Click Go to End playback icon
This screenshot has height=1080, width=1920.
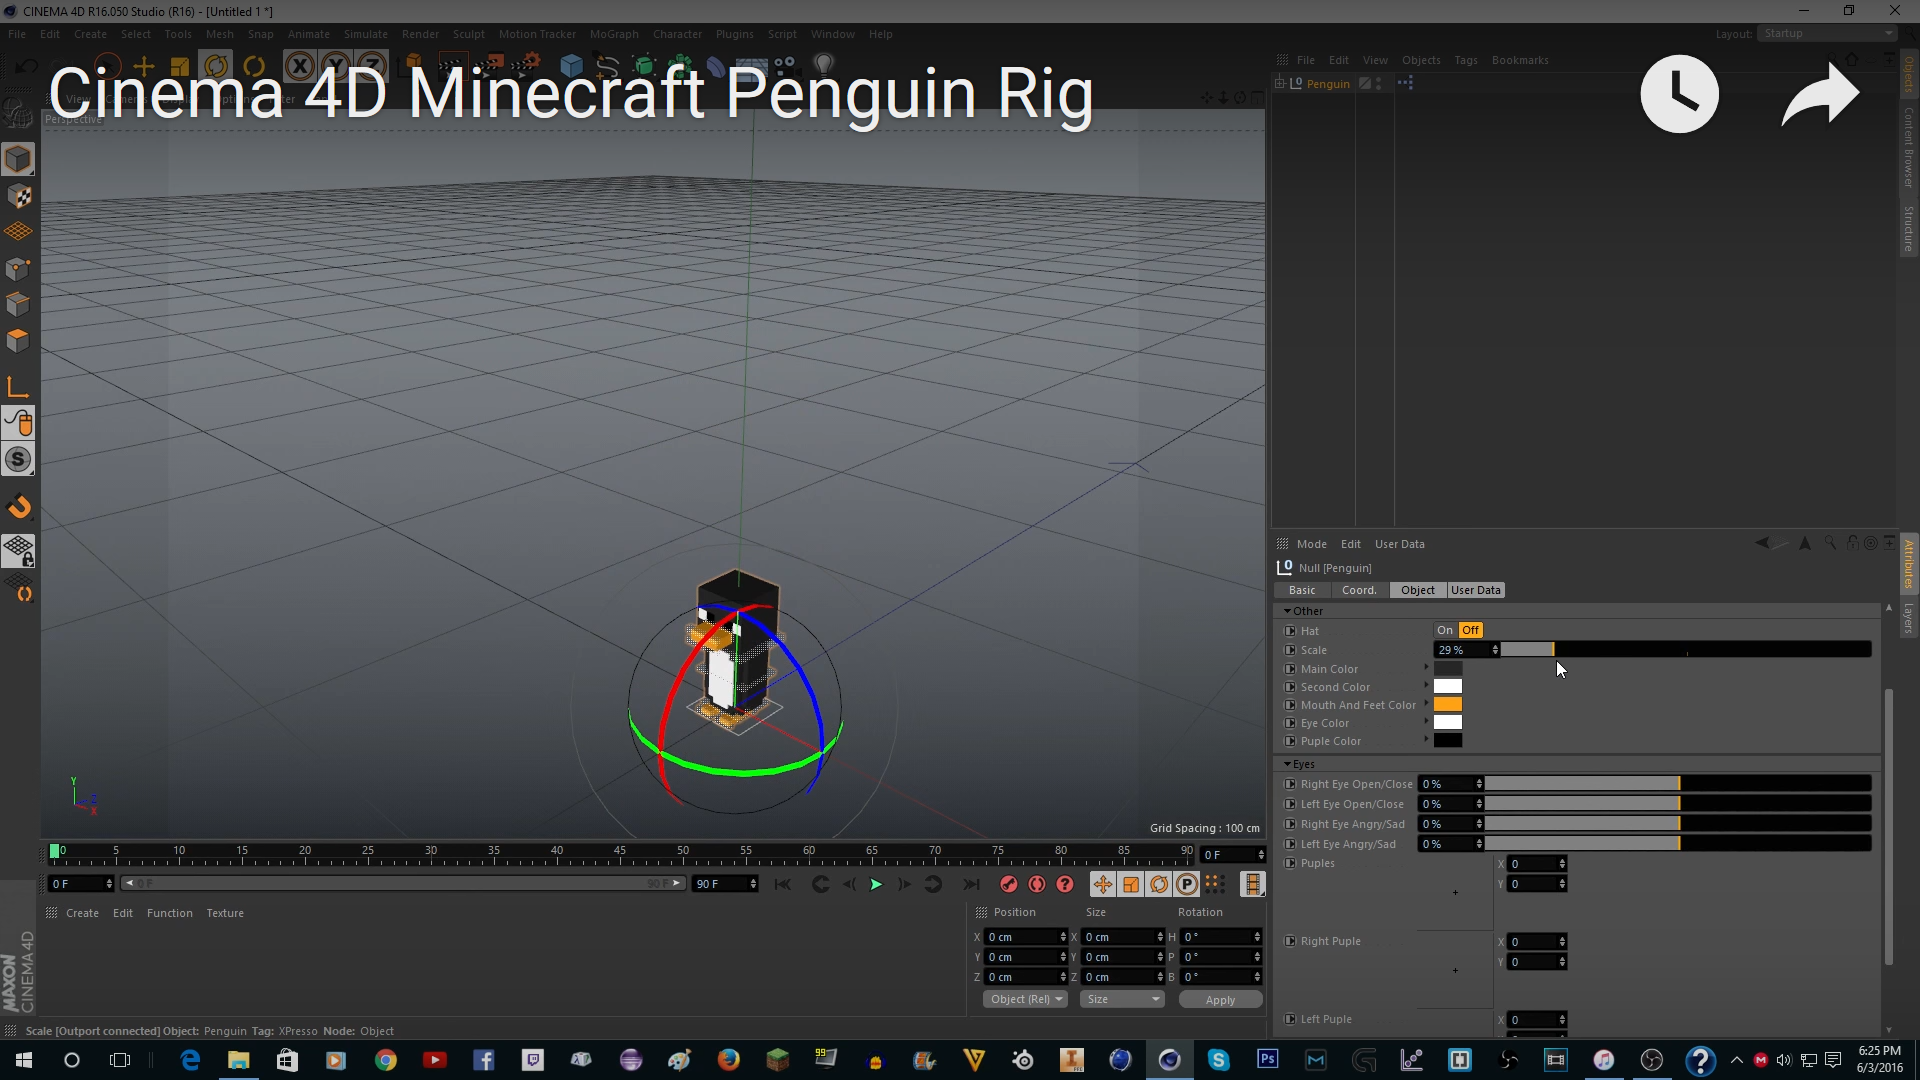pyautogui.click(x=970, y=884)
